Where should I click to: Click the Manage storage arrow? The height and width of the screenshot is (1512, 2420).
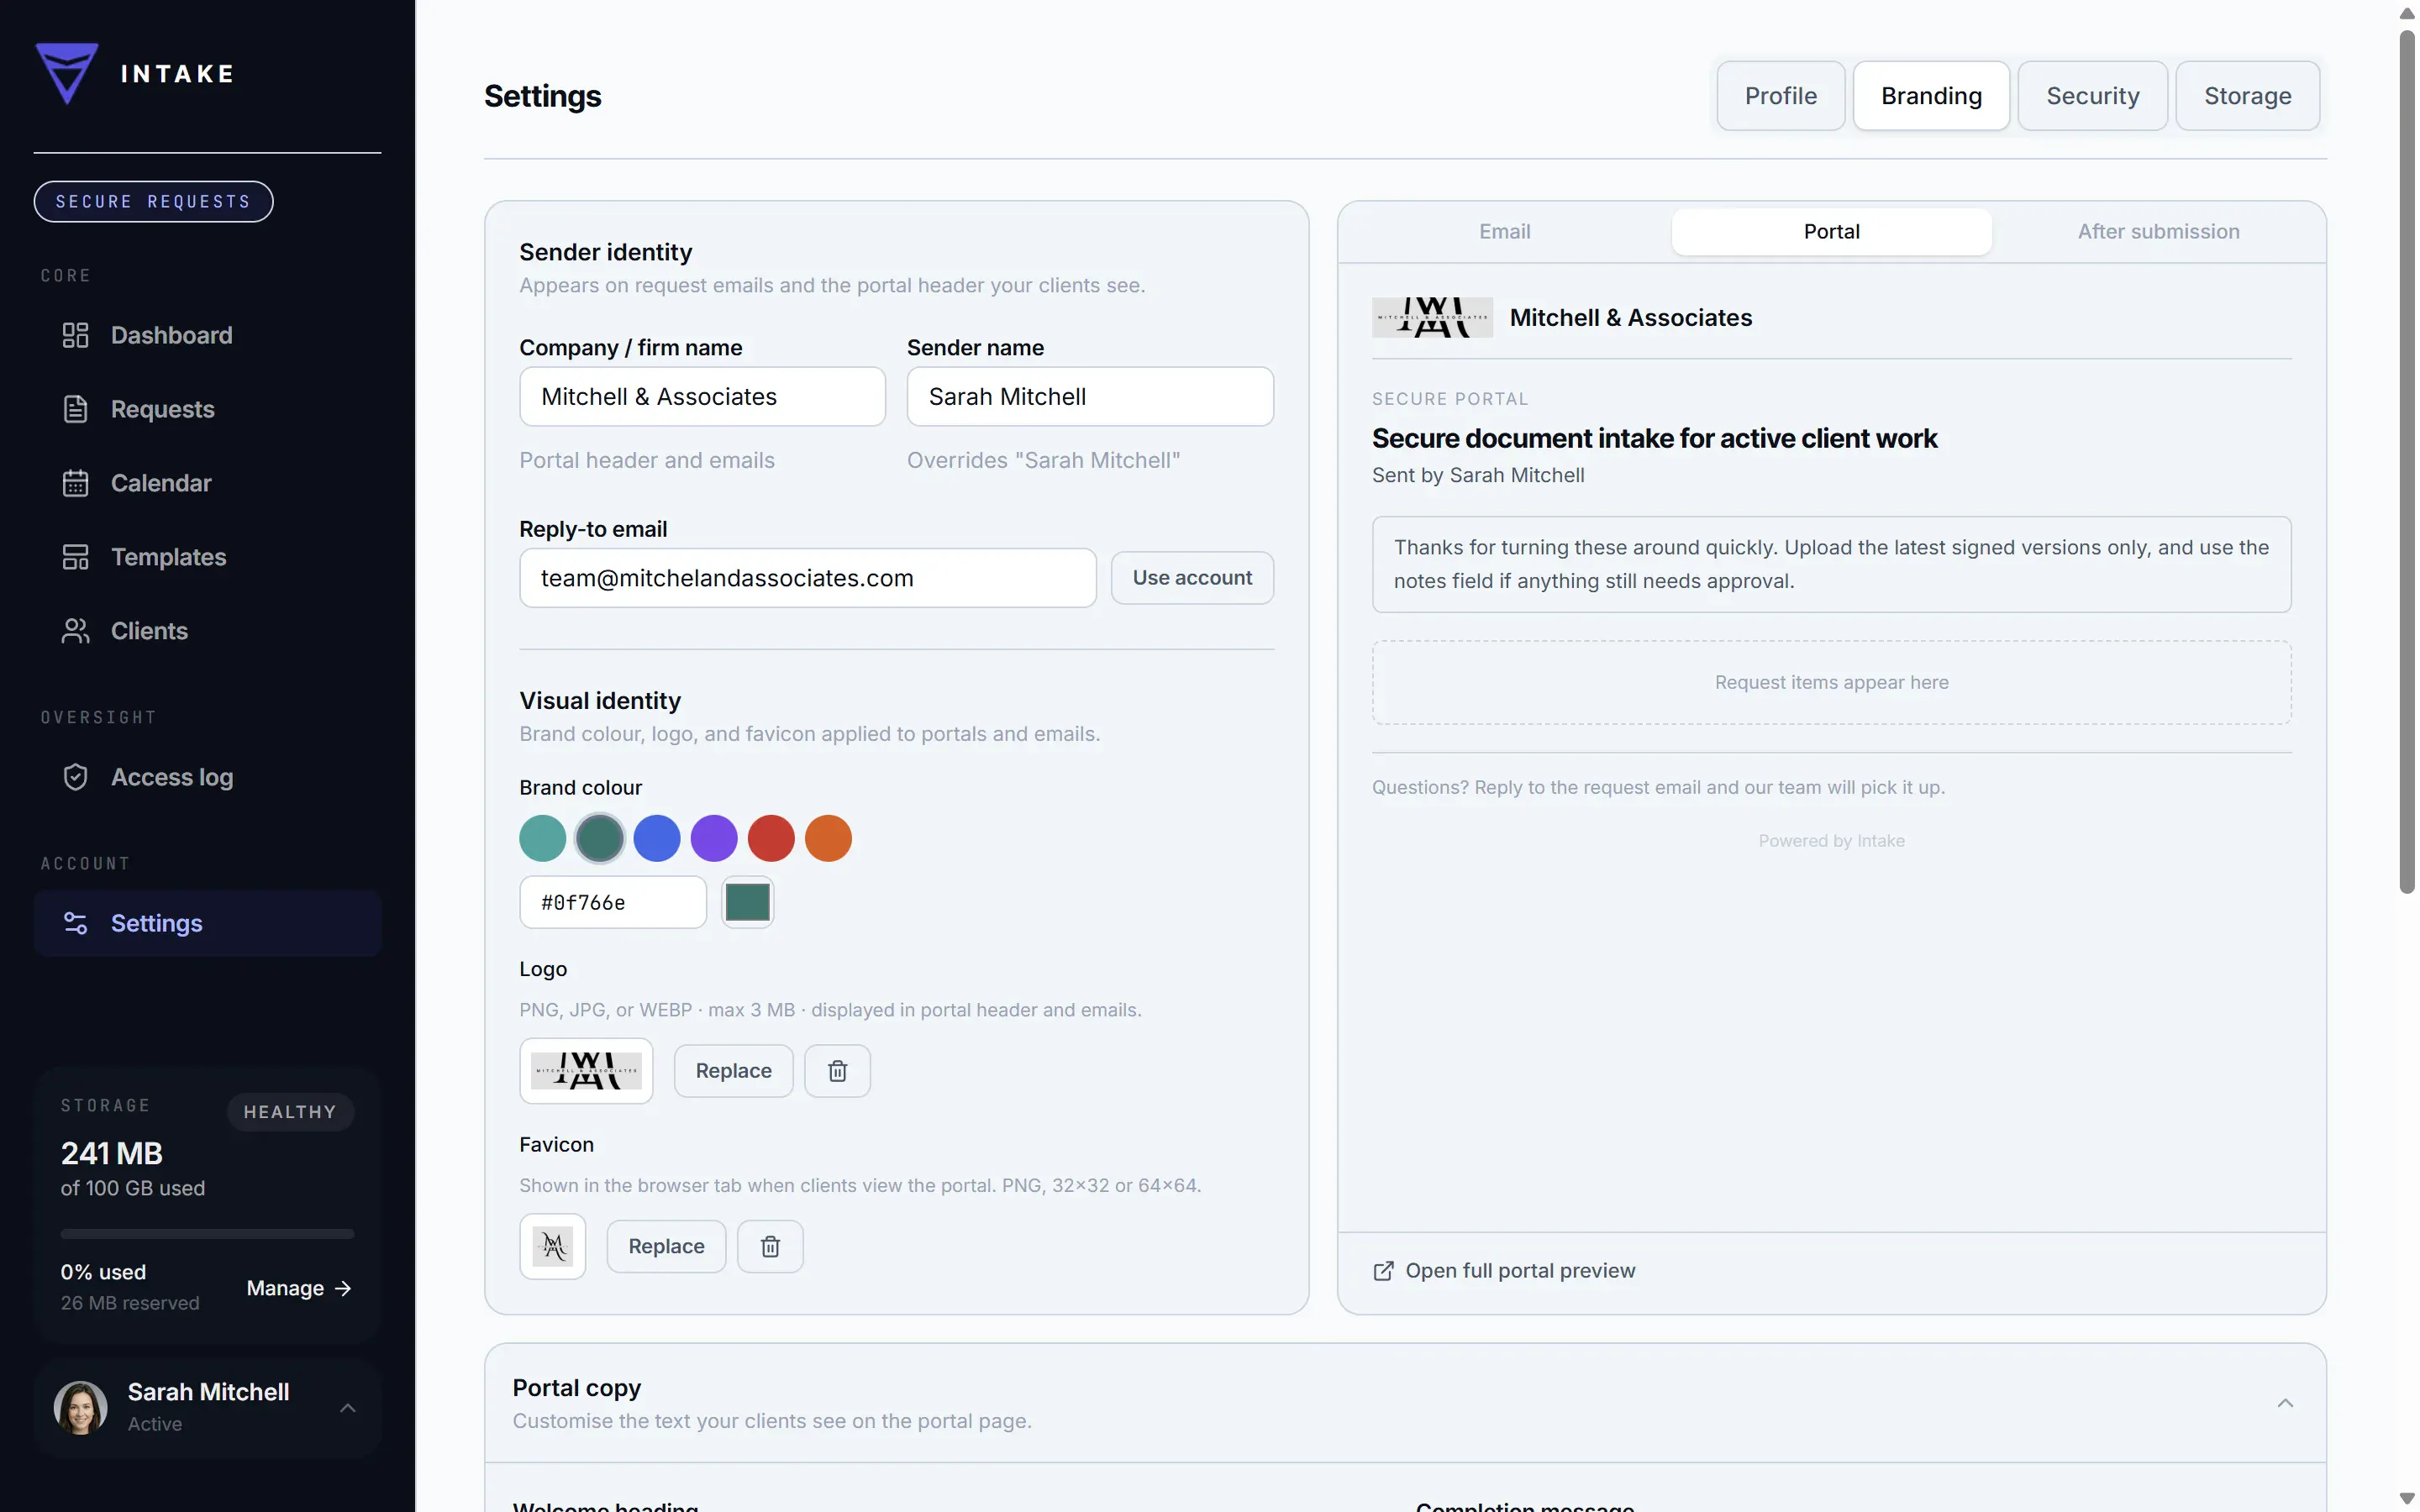pos(343,1288)
